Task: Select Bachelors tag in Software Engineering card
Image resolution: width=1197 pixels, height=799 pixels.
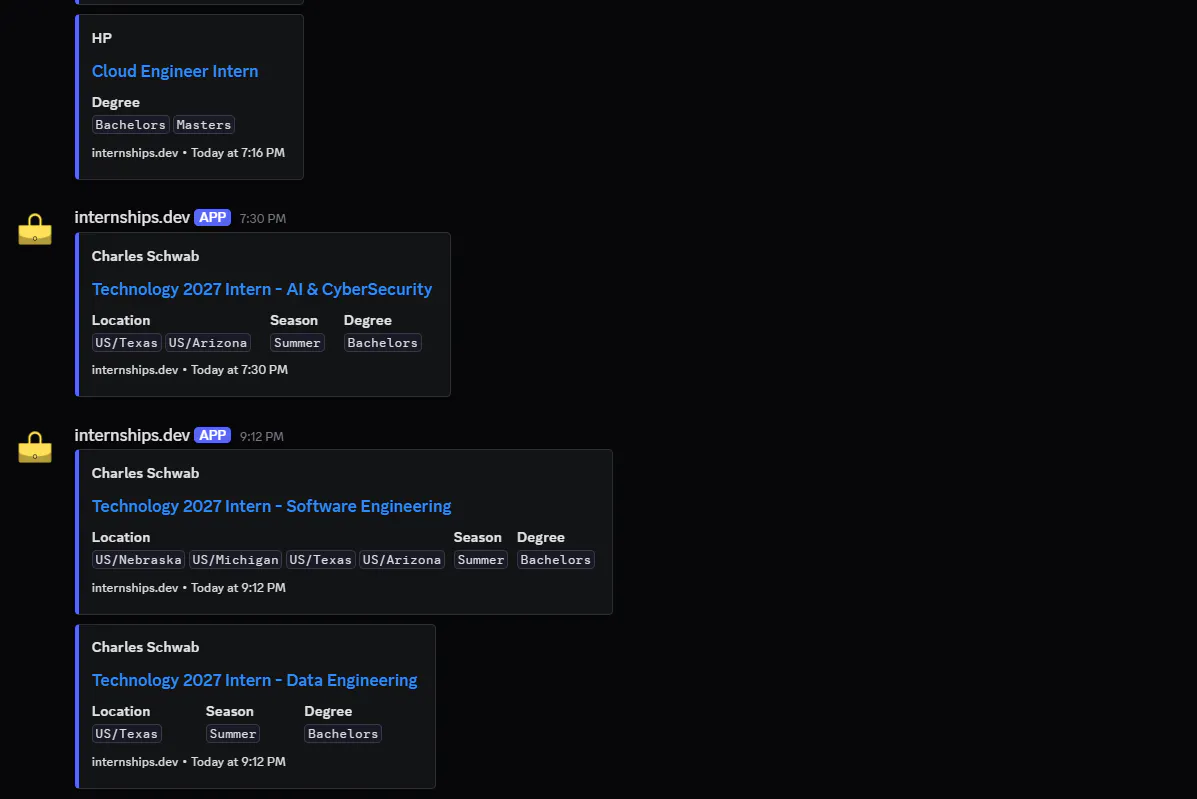Action: click(556, 559)
